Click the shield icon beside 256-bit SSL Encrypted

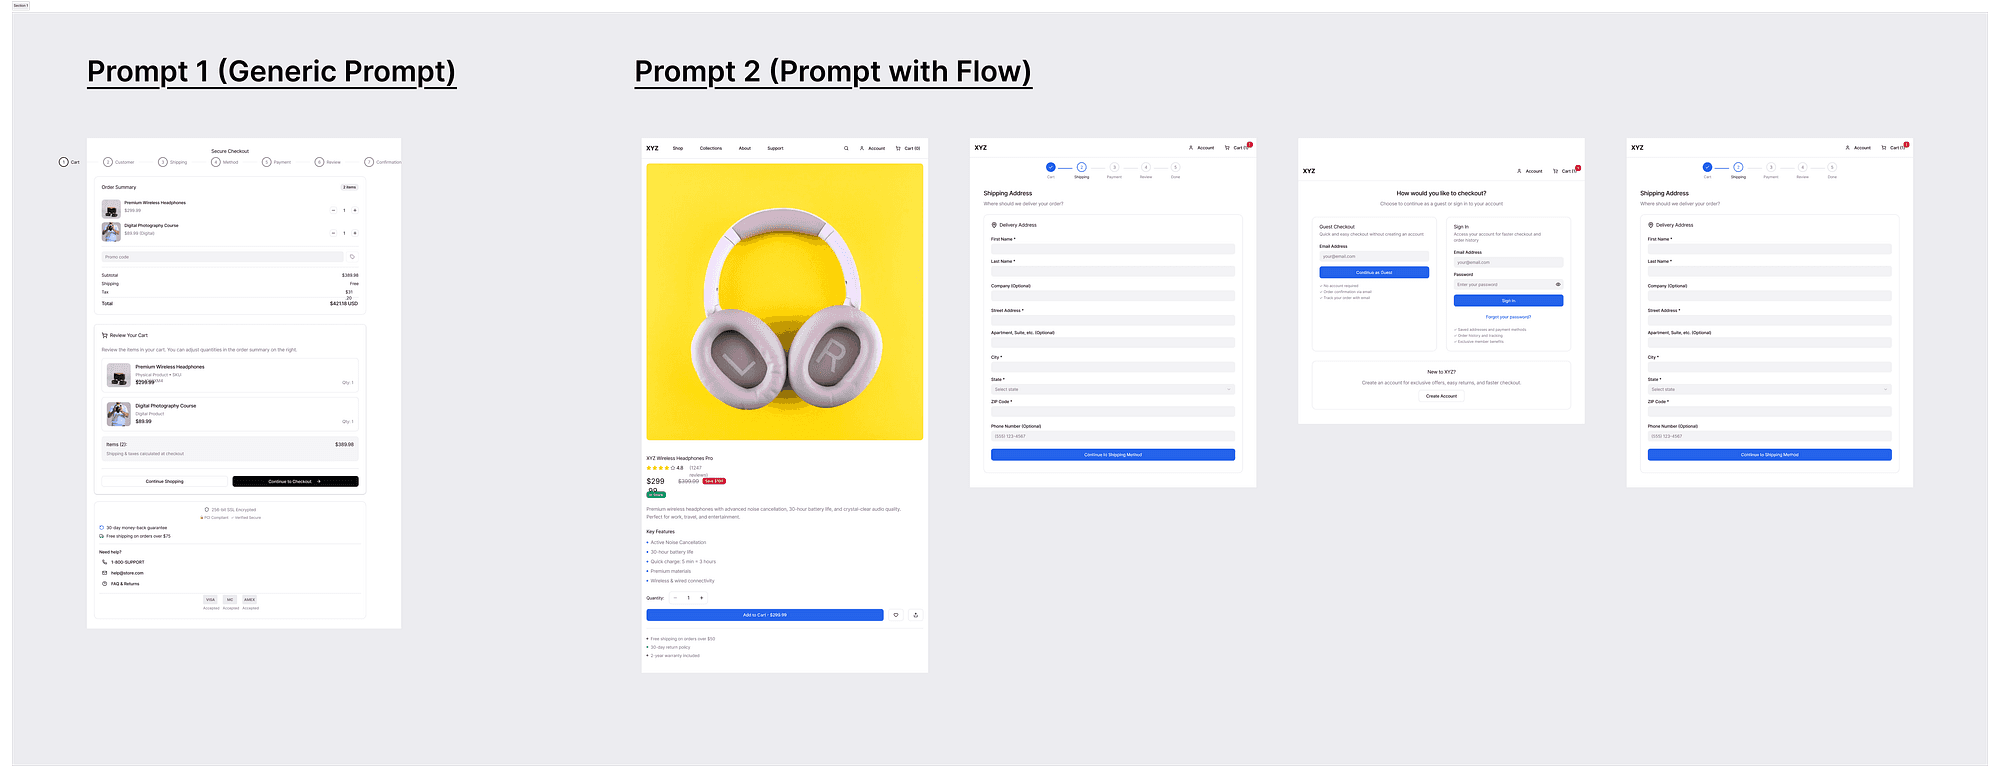pos(207,510)
